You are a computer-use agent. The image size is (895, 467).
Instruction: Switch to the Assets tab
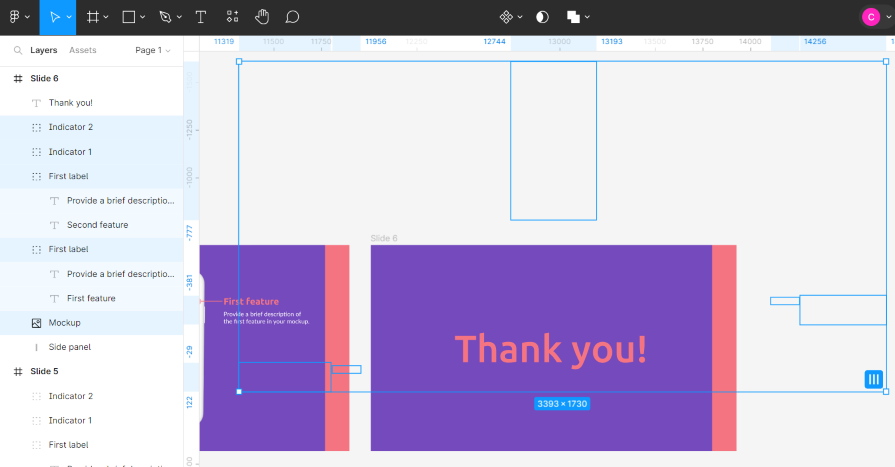(x=83, y=50)
